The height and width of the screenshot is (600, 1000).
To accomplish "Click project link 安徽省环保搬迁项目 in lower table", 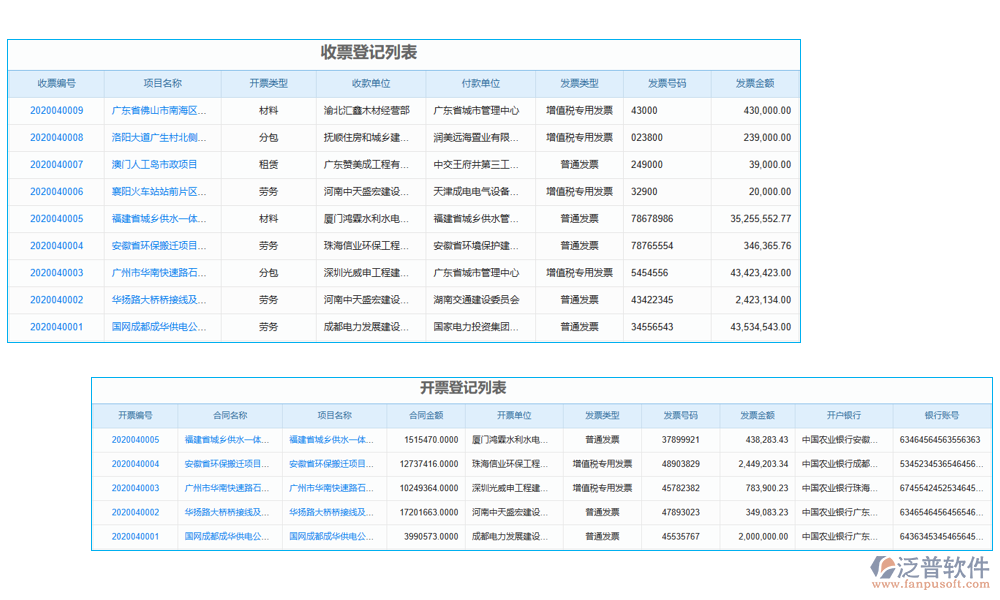I will (330, 462).
